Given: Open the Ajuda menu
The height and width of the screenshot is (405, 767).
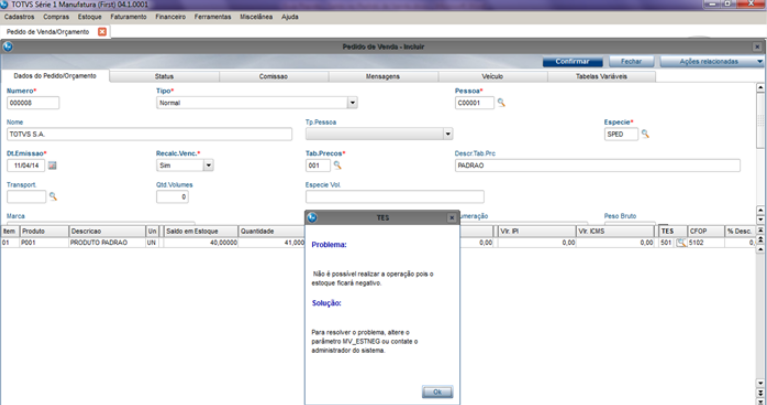Looking at the screenshot, I should [x=290, y=17].
